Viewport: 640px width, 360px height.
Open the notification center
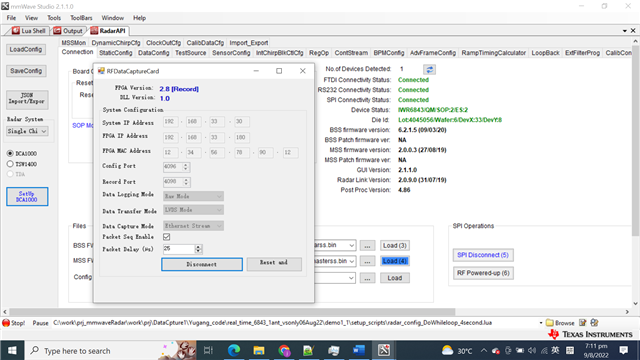click(x=623, y=350)
